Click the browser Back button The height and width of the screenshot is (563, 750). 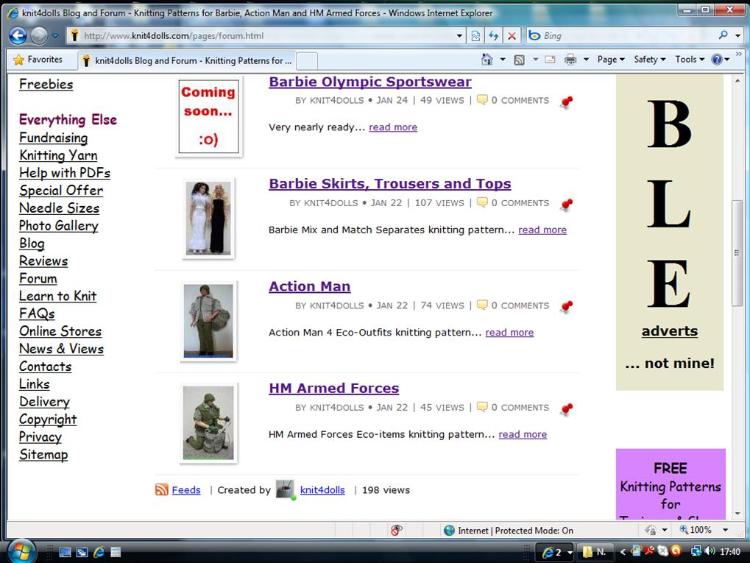point(17,35)
